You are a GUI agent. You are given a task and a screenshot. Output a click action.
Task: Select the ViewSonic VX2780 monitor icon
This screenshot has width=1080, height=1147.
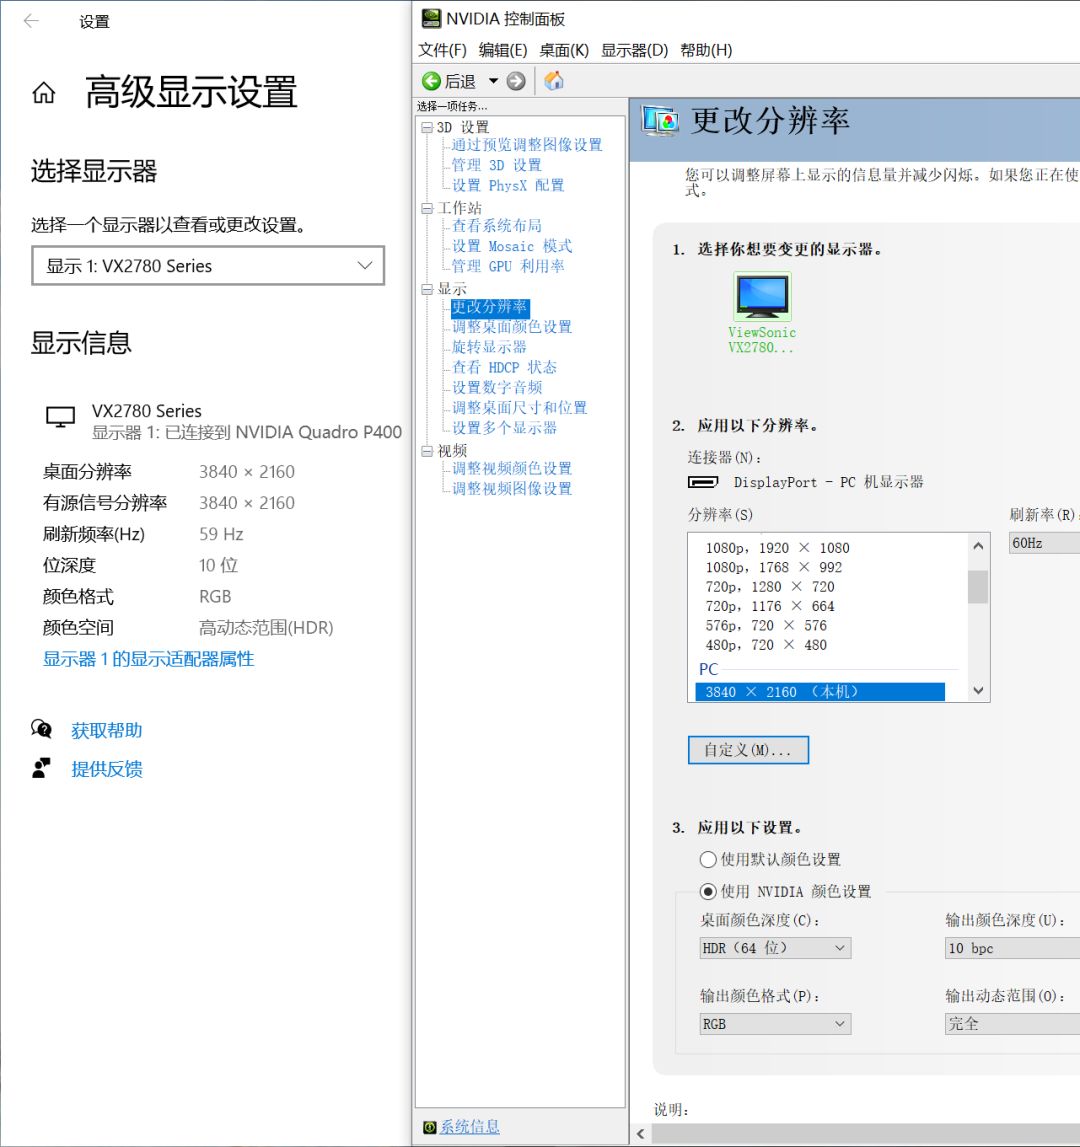(x=762, y=298)
